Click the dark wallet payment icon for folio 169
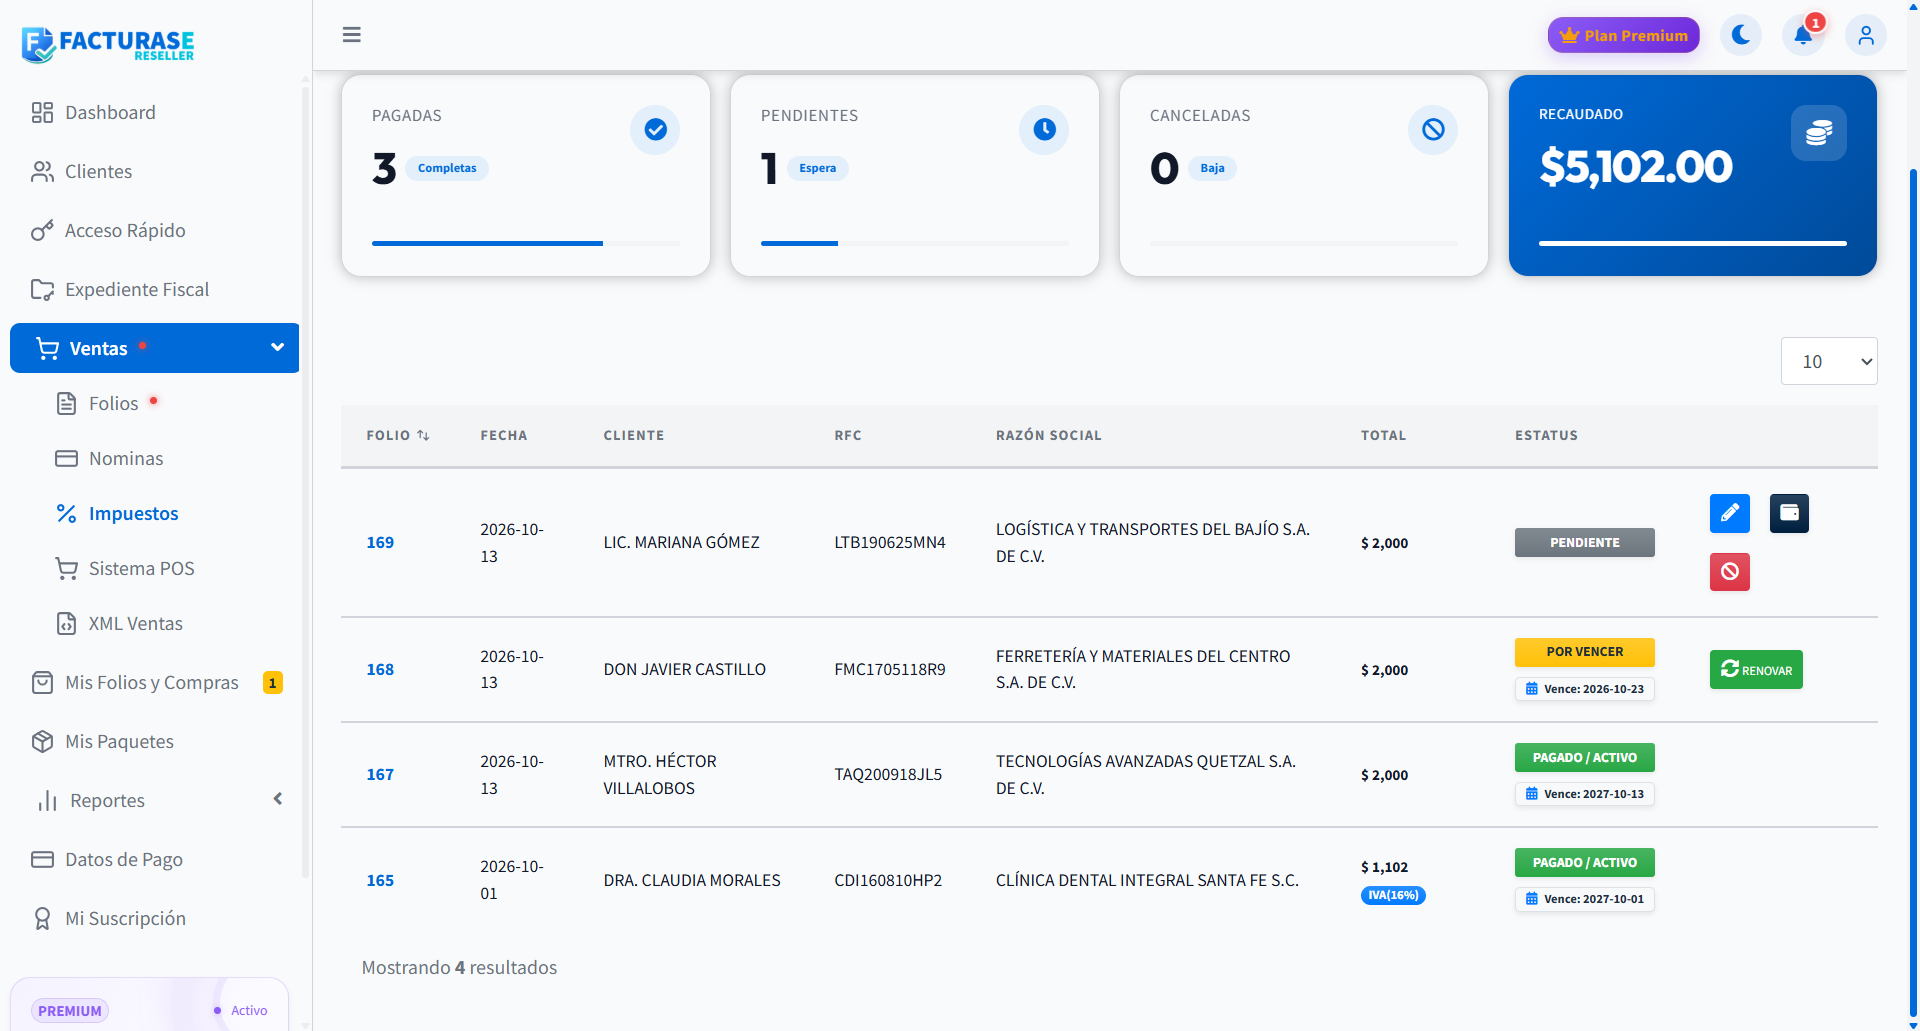The width and height of the screenshot is (1920, 1031). click(1789, 513)
